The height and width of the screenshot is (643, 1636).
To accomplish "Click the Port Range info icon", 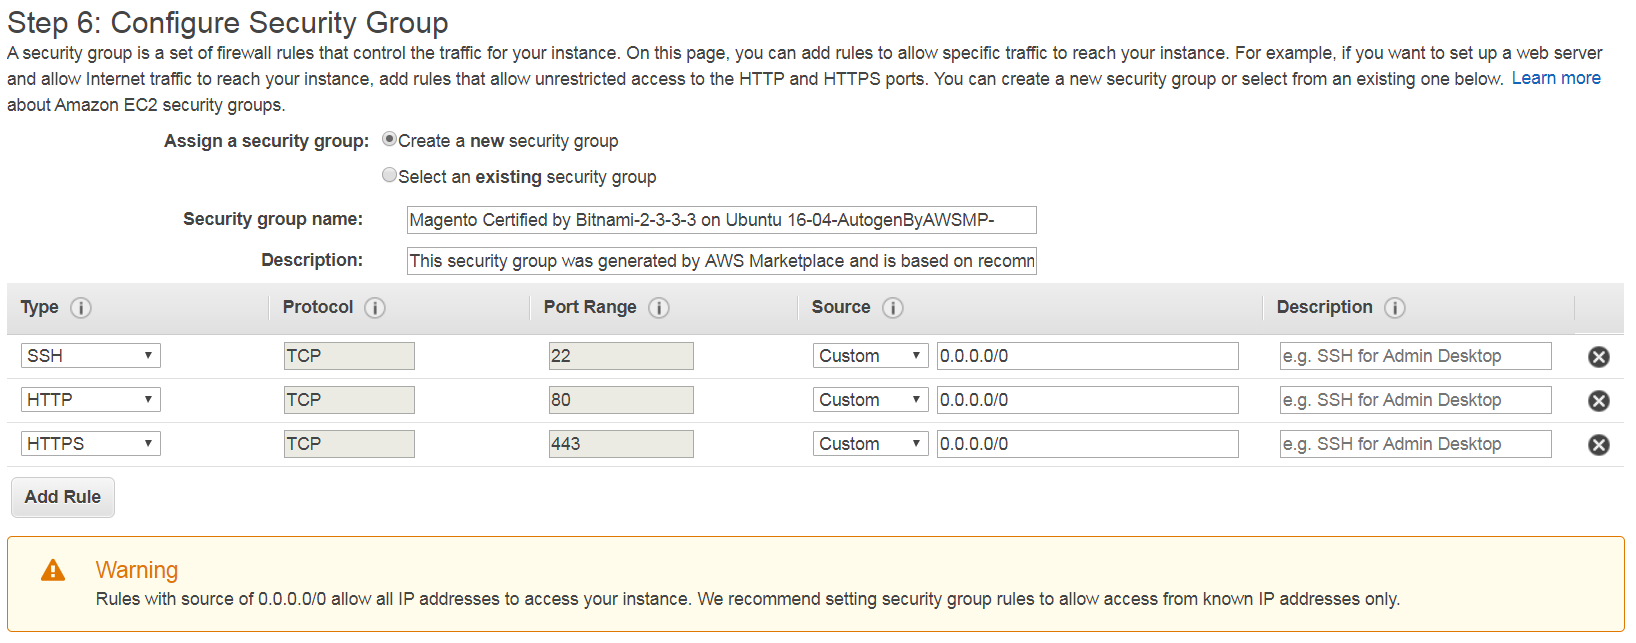I will [658, 308].
